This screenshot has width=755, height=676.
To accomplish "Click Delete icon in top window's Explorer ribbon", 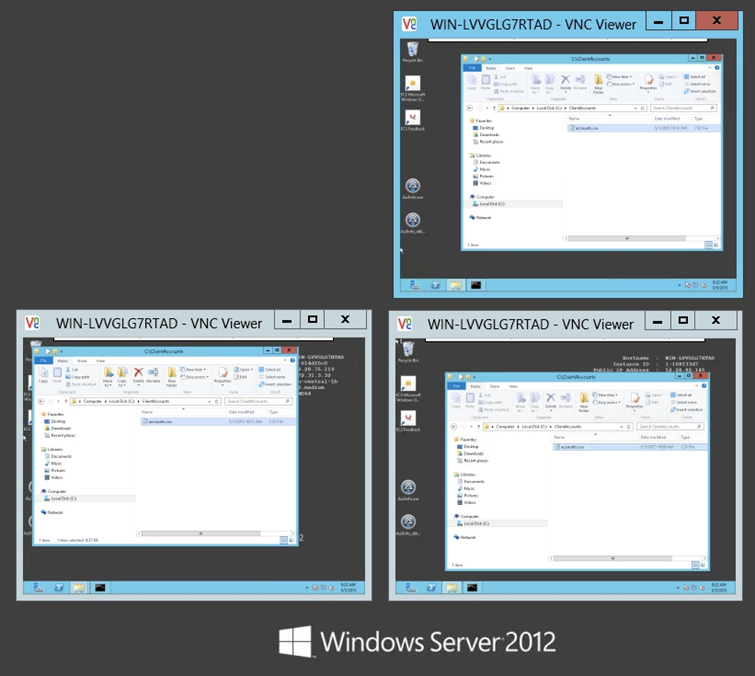I will tap(565, 80).
